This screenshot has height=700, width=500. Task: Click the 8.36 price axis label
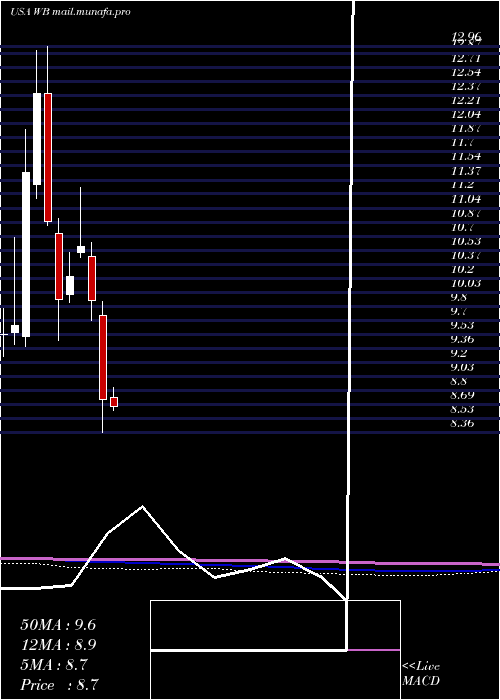[x=462, y=423]
